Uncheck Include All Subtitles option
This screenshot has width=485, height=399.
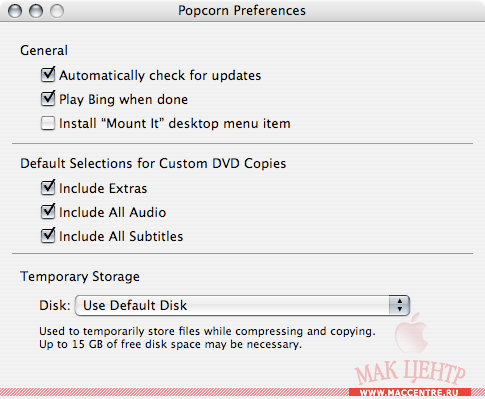[x=48, y=236]
